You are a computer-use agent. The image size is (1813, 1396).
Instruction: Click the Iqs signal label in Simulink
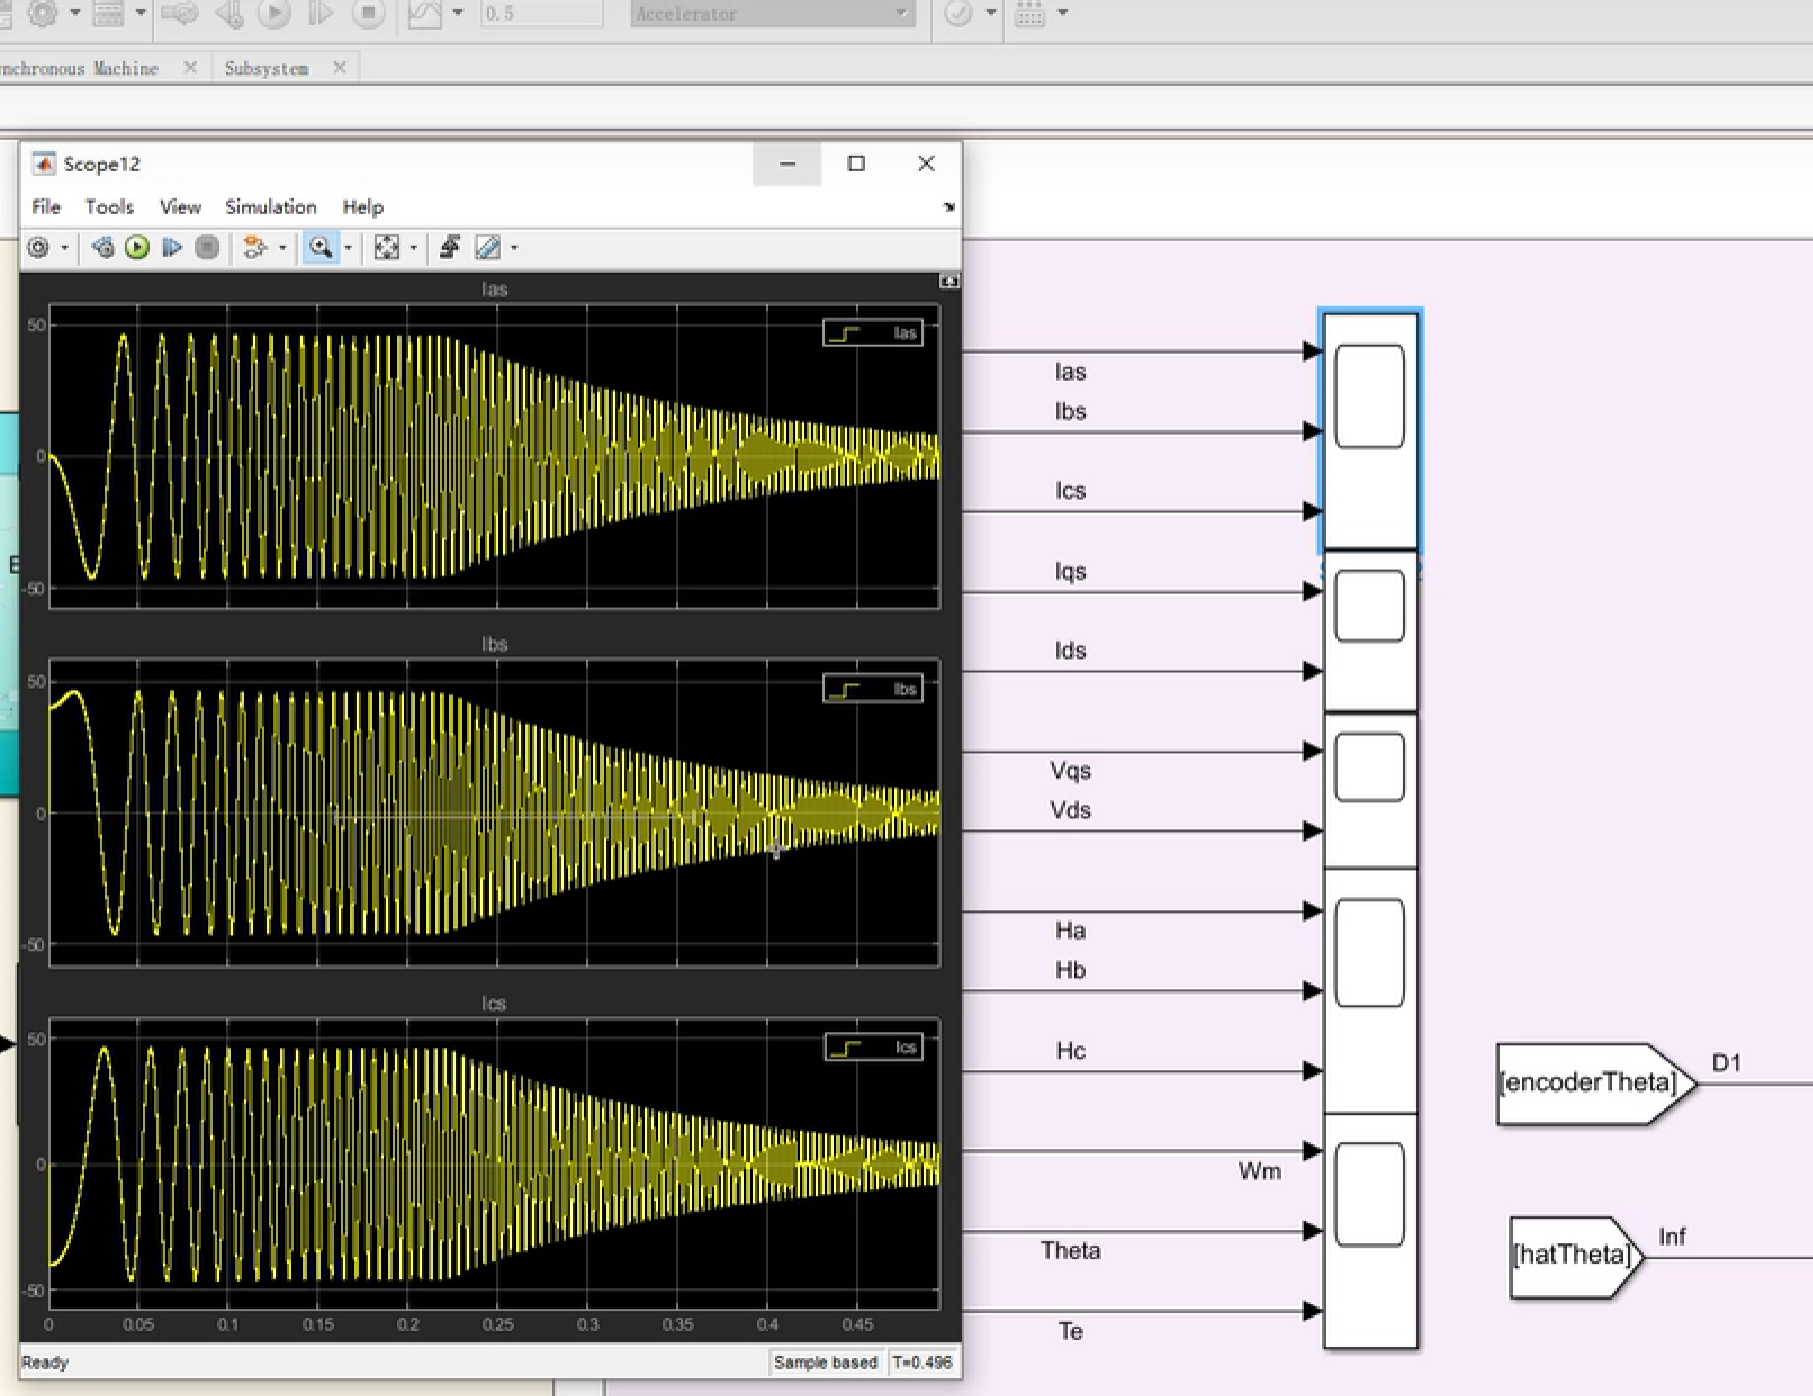1070,571
